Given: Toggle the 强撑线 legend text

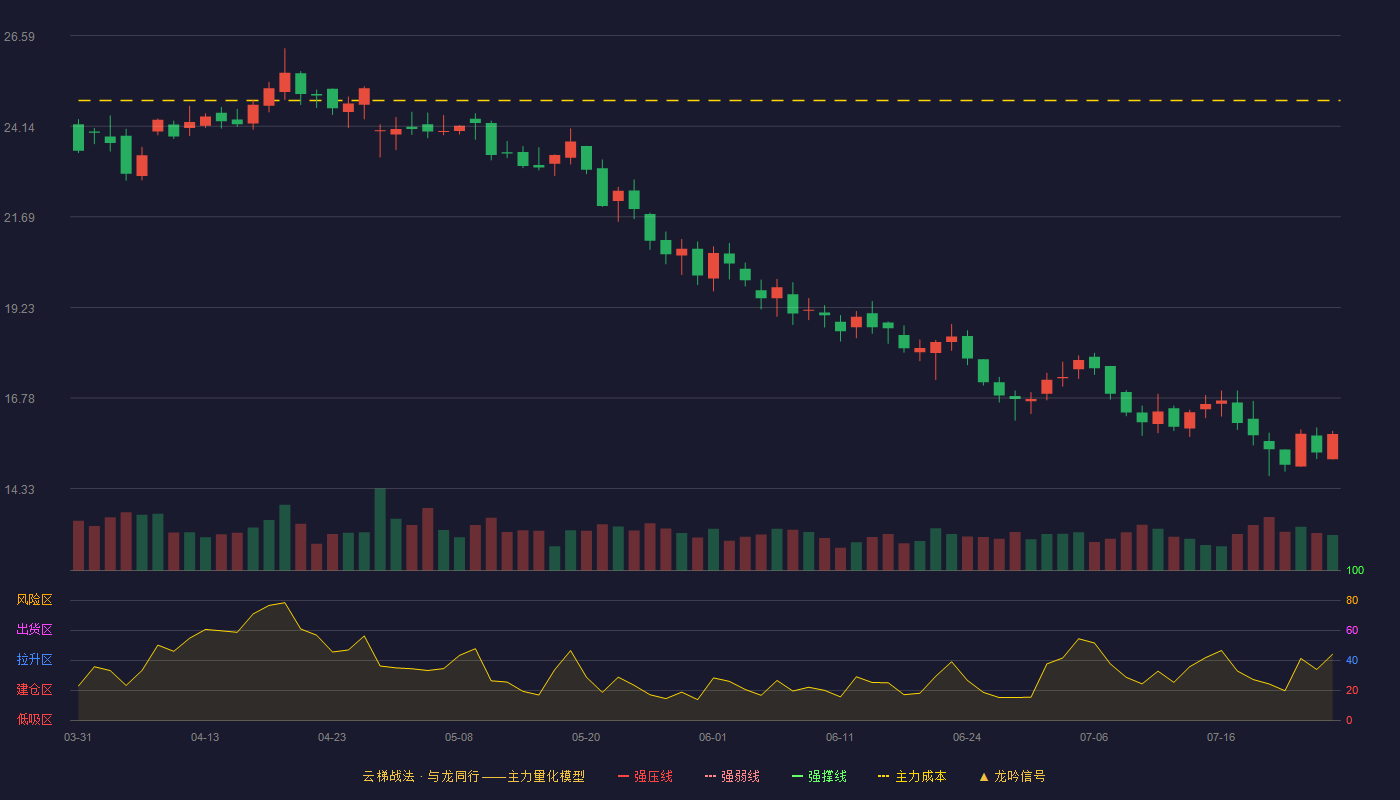Looking at the screenshot, I should click(827, 776).
